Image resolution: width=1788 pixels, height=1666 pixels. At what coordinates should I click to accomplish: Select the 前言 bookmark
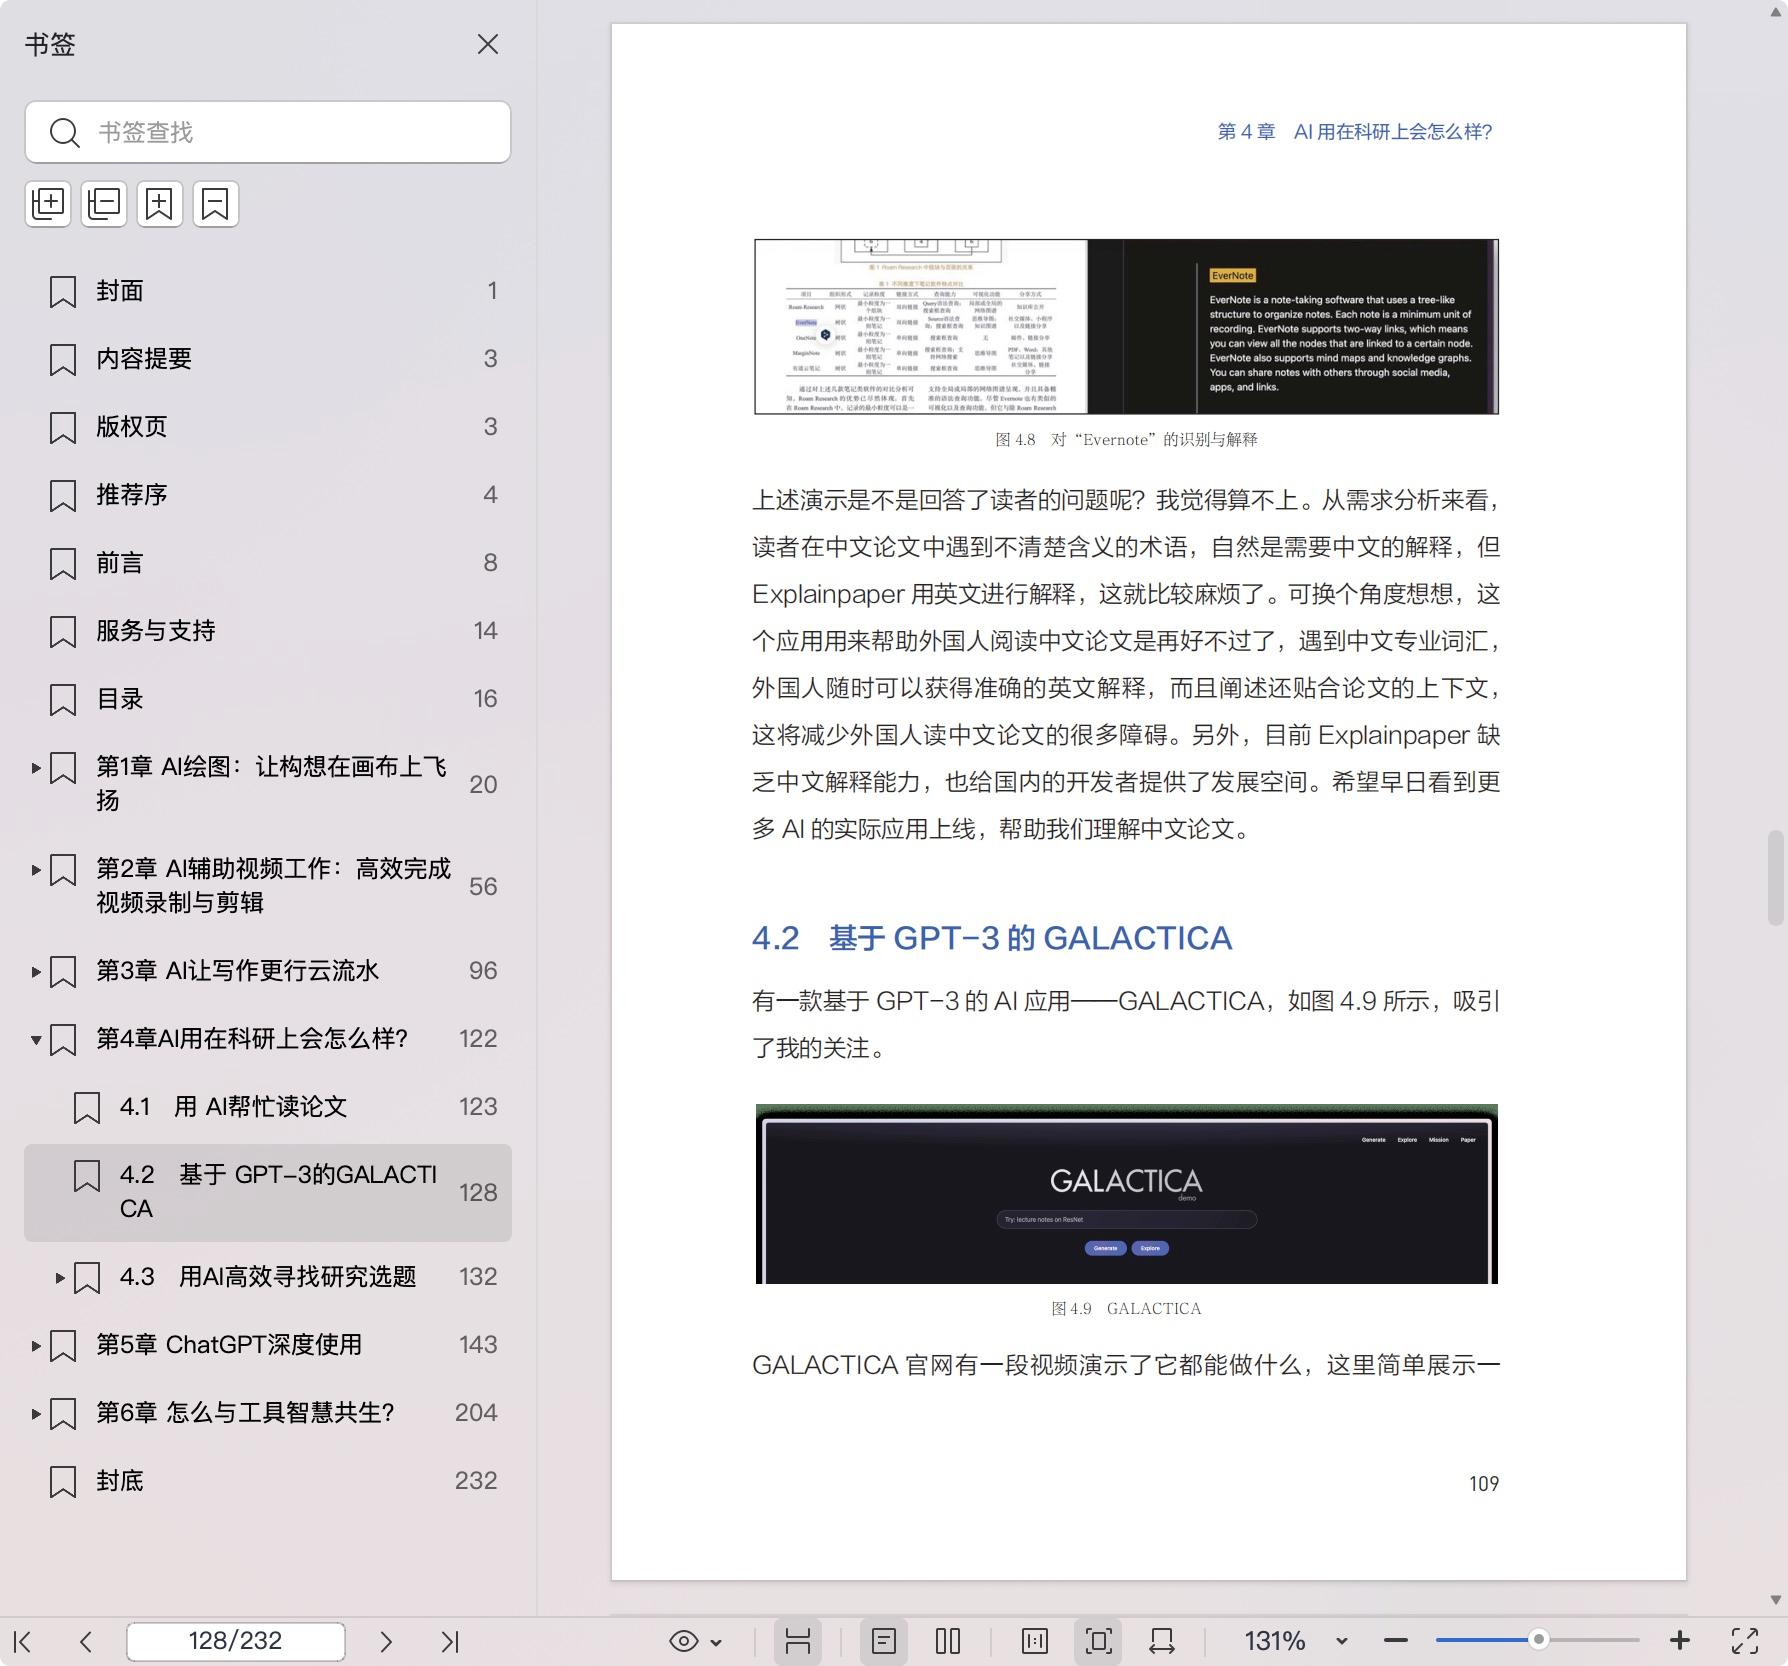pos(268,563)
